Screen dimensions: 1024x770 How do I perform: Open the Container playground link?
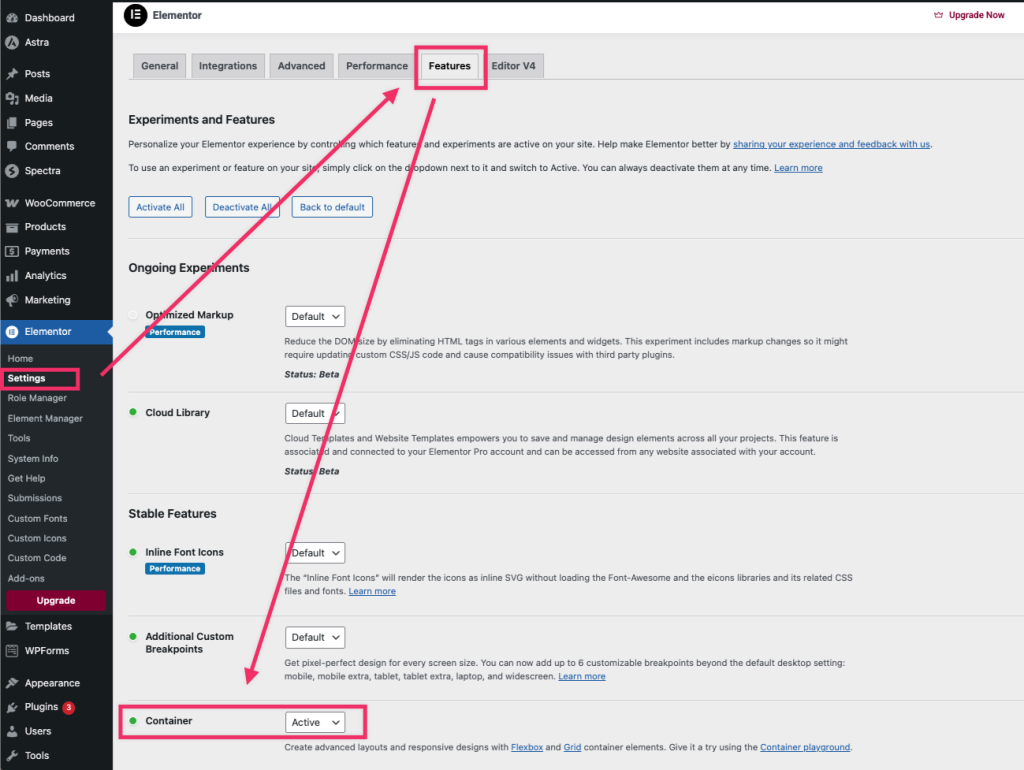point(804,747)
